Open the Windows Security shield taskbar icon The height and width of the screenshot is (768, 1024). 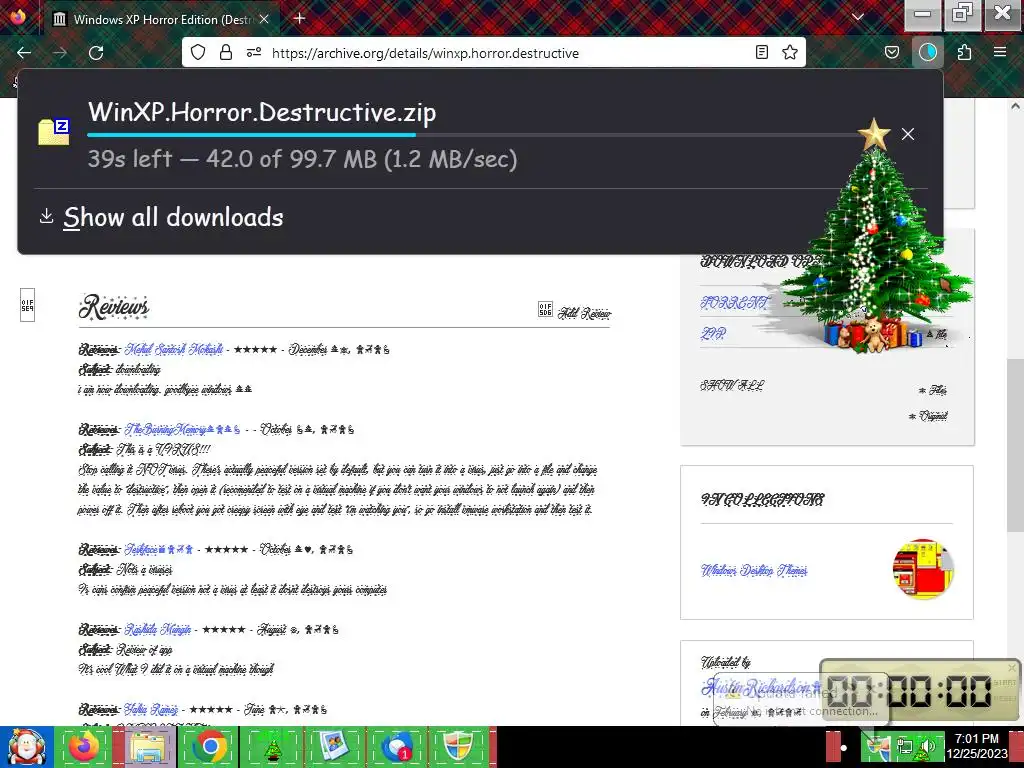click(x=458, y=746)
